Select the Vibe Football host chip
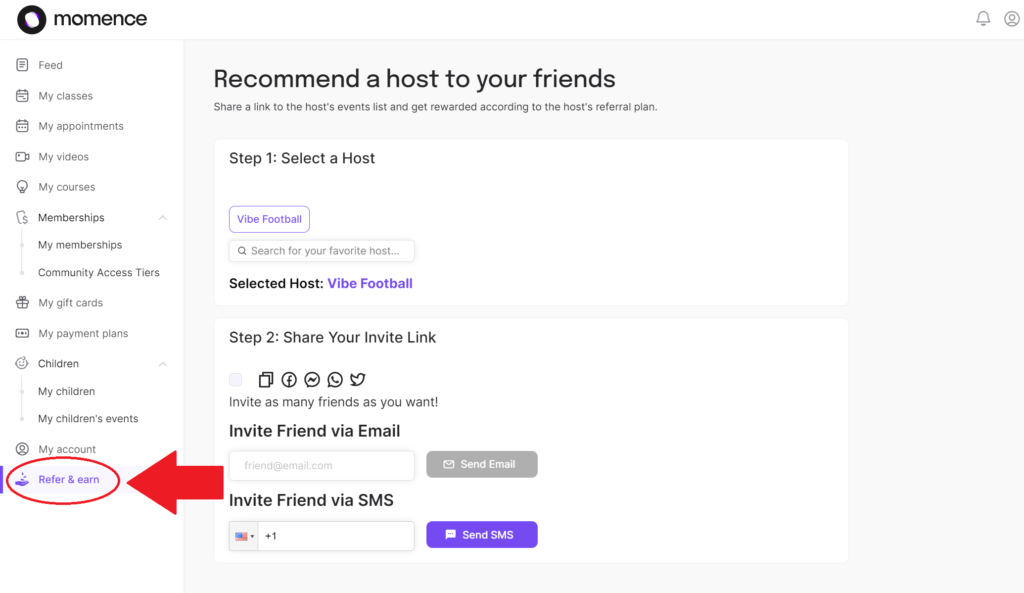The height and width of the screenshot is (593, 1024). (x=269, y=219)
